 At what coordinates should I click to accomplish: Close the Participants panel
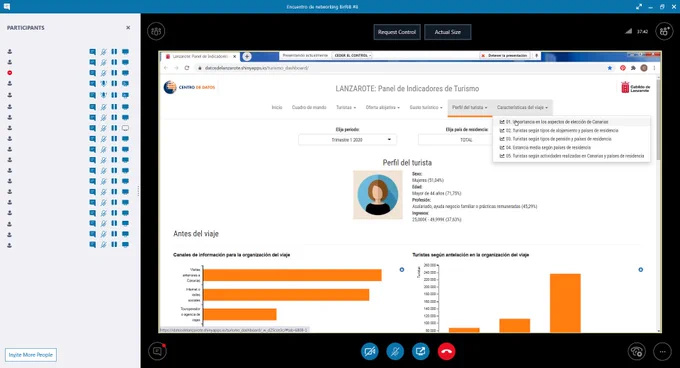point(128,27)
